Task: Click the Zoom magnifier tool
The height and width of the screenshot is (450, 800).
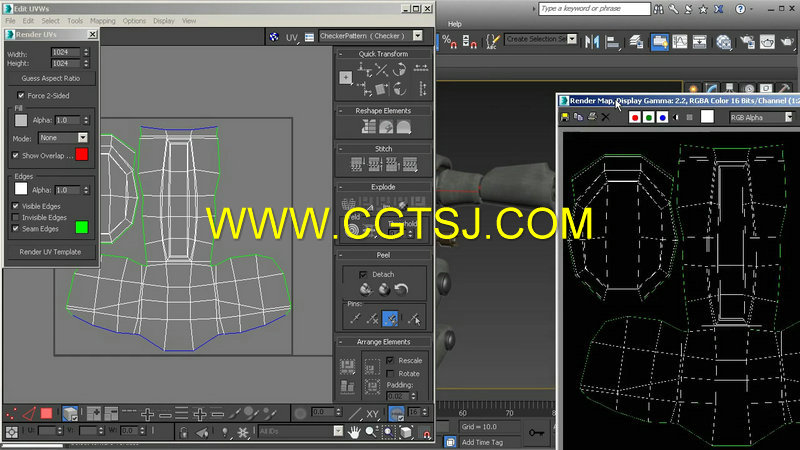Action: (x=371, y=432)
